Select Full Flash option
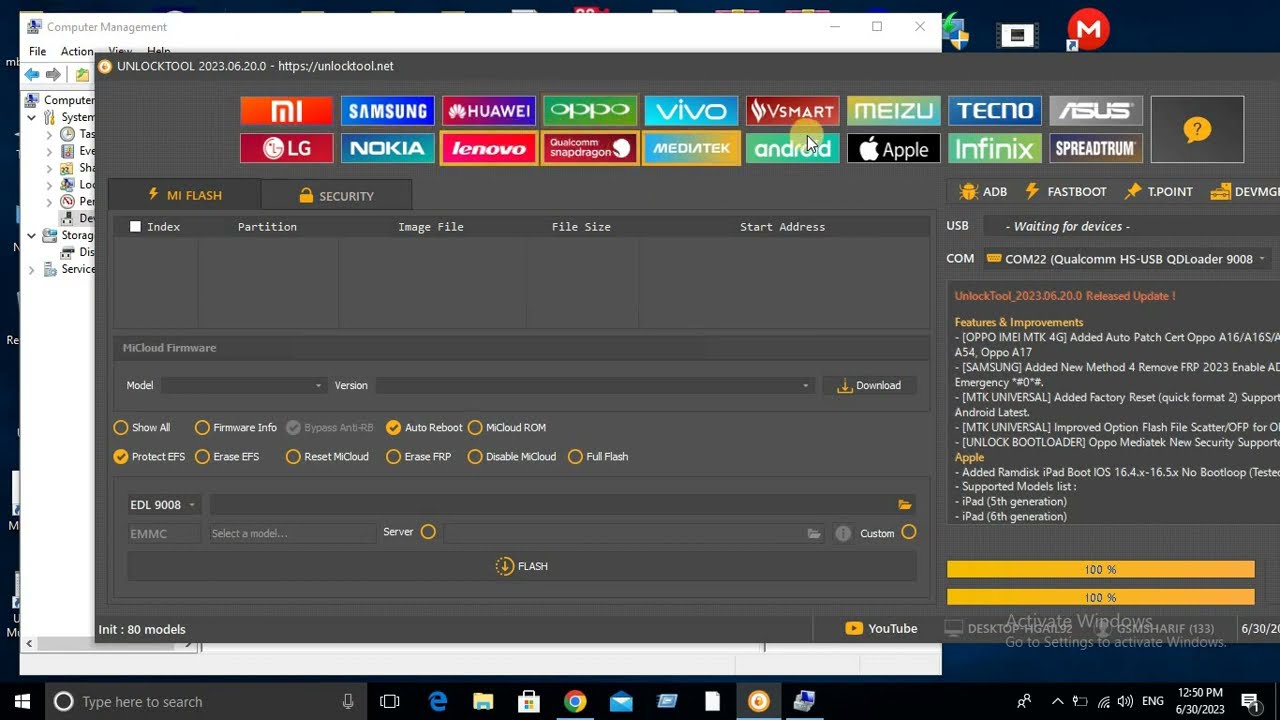The image size is (1280, 720). tap(598, 457)
